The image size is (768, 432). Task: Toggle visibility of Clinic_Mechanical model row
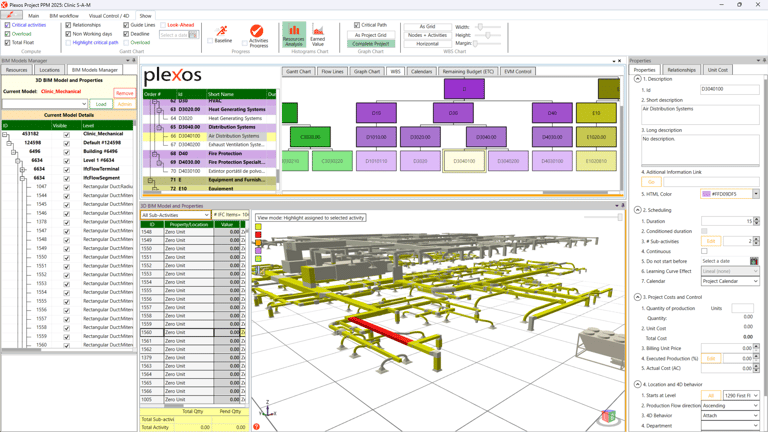coord(67,135)
